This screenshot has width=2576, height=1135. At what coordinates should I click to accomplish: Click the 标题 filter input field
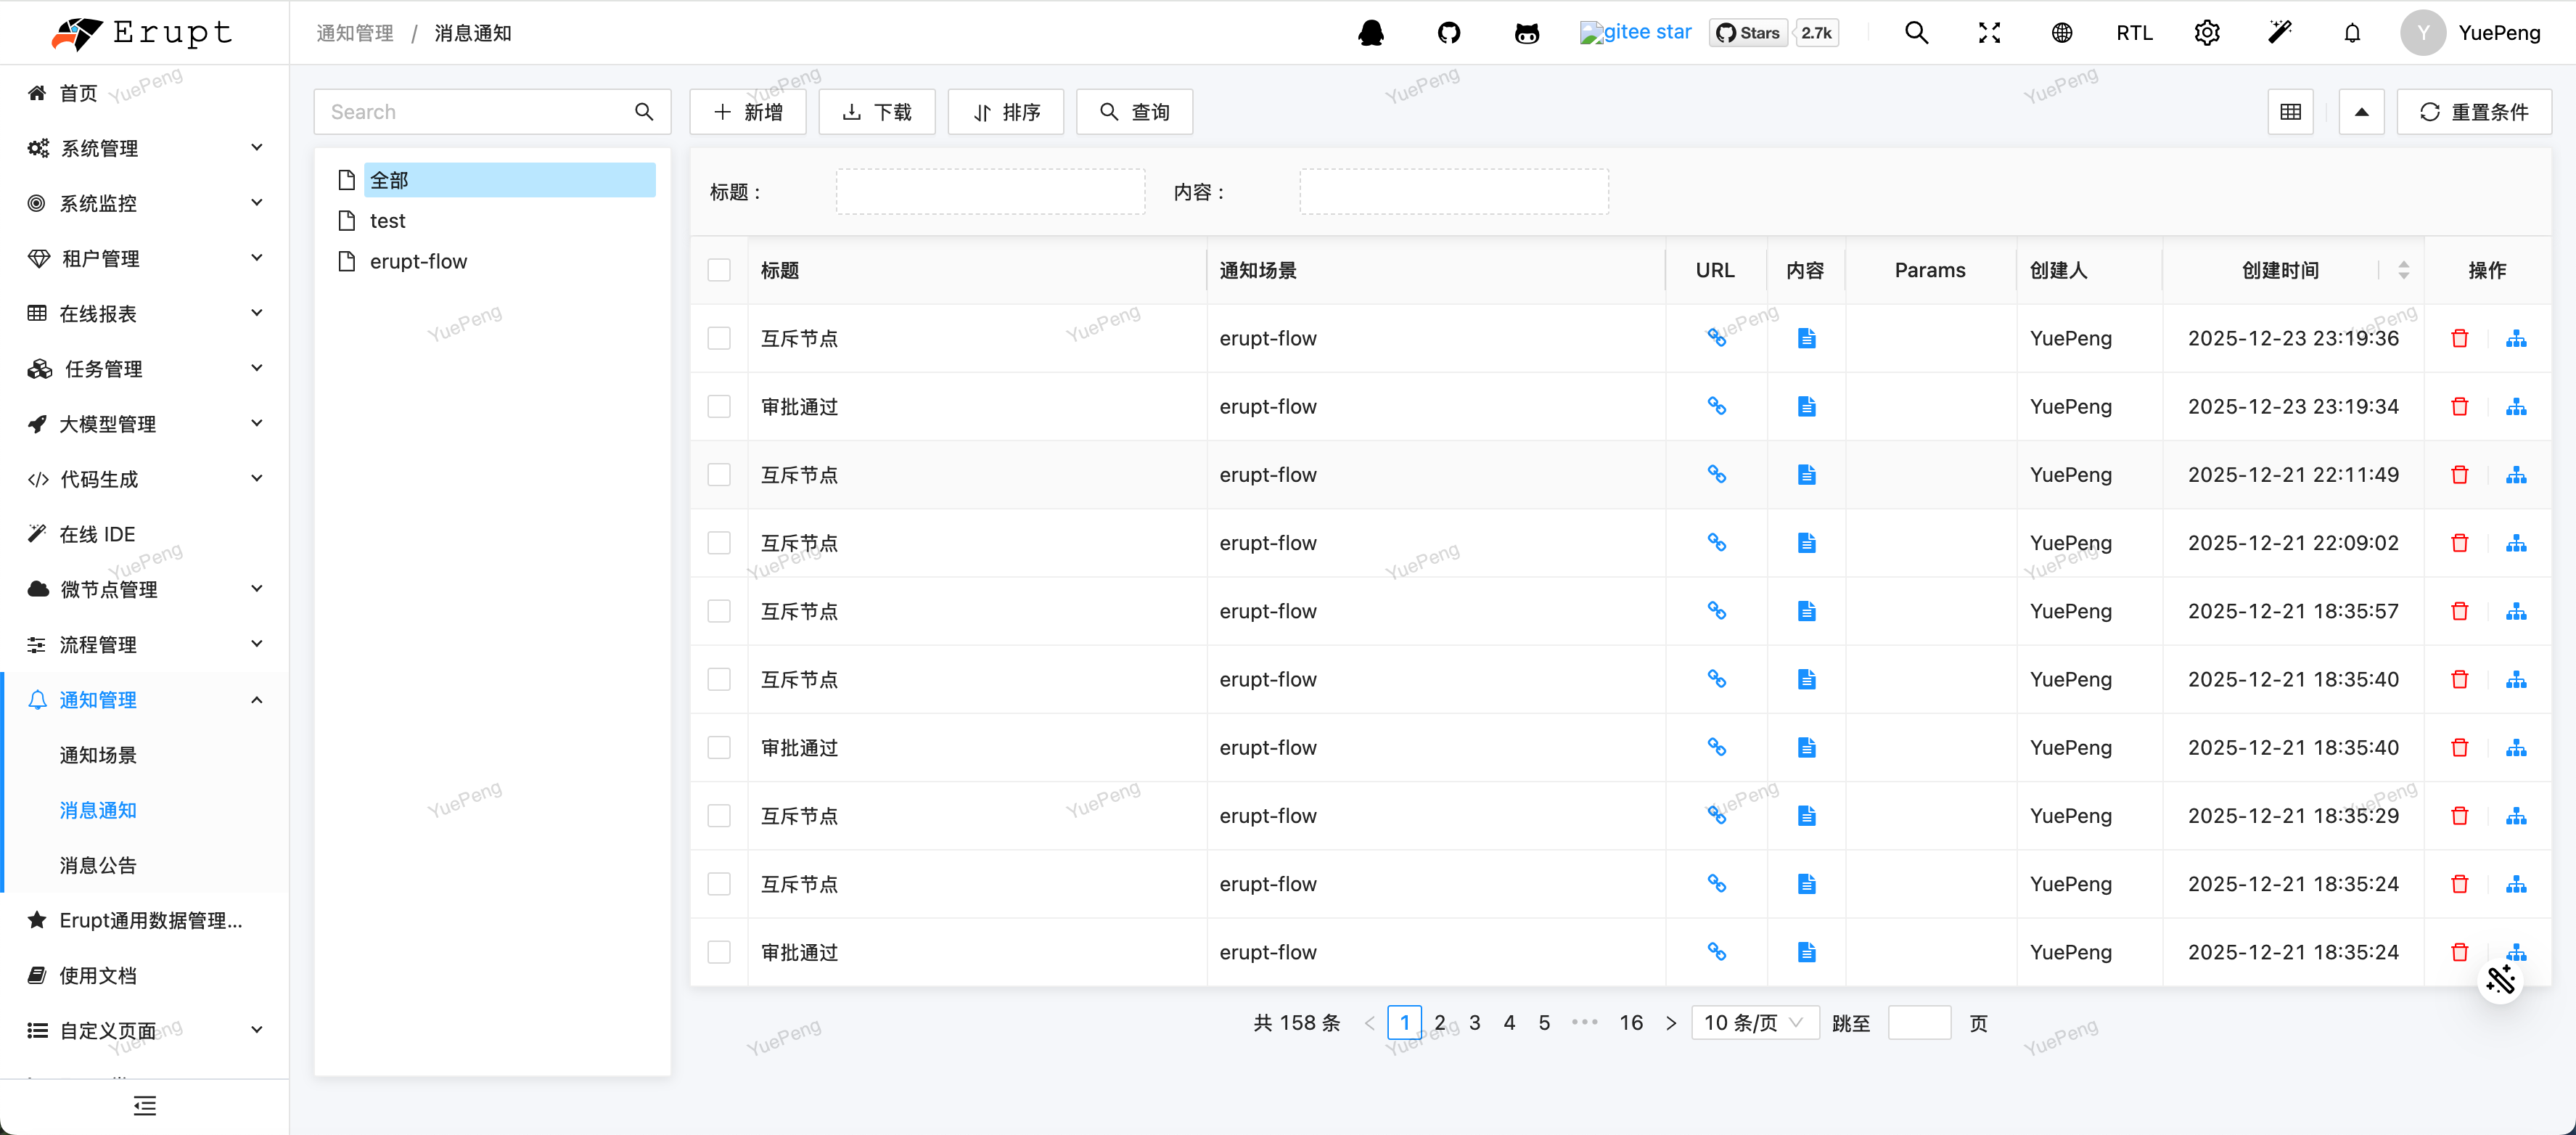click(990, 192)
